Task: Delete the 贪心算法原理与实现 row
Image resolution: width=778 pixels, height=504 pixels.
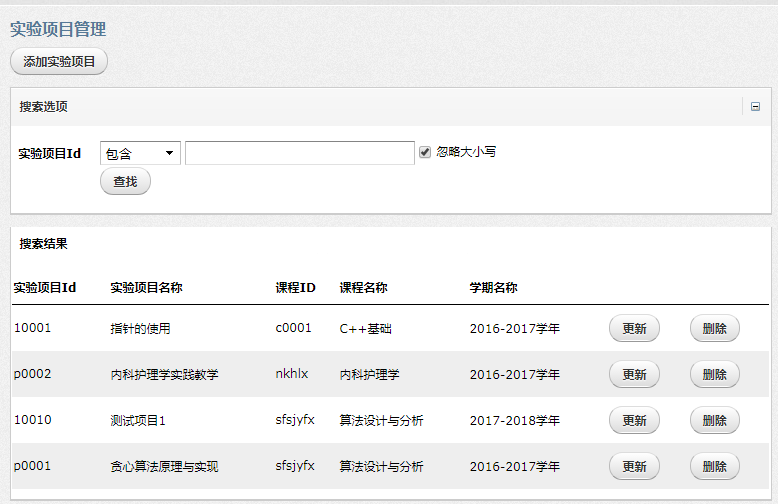Action: [714, 466]
